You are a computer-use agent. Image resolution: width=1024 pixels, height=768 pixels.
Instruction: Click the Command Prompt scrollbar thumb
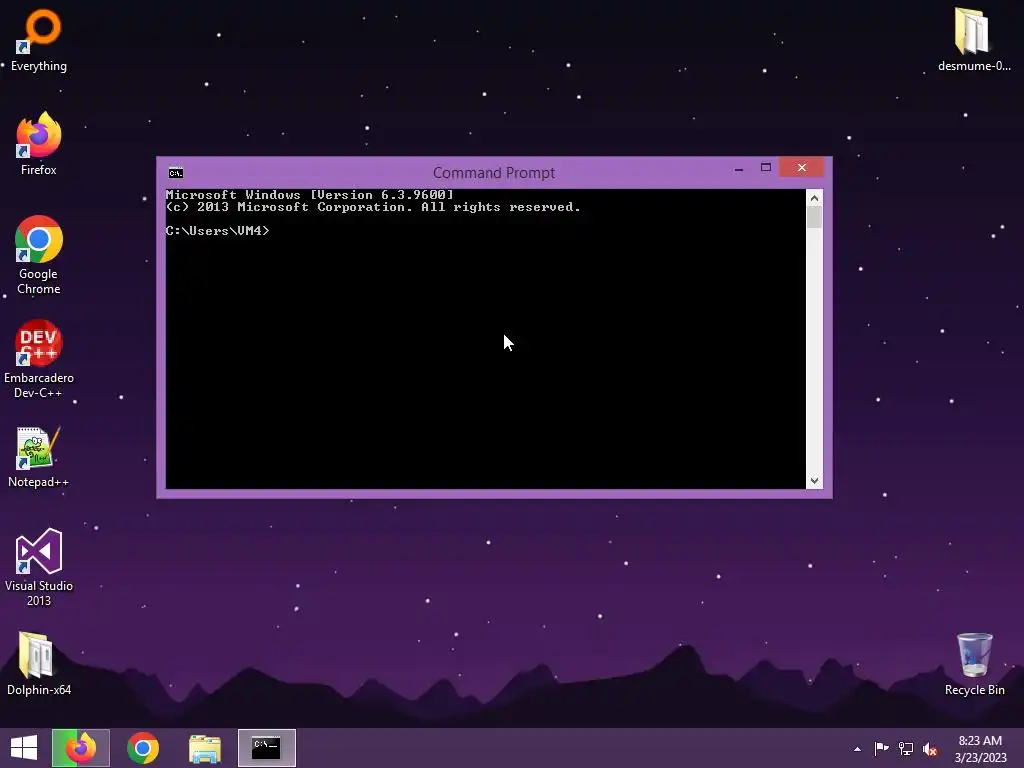(x=814, y=217)
